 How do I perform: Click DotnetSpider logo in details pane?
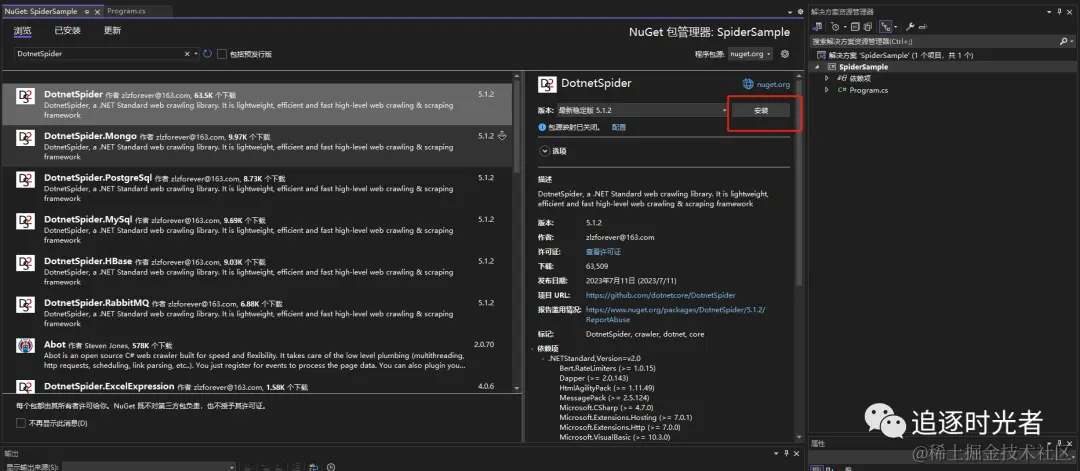547,84
